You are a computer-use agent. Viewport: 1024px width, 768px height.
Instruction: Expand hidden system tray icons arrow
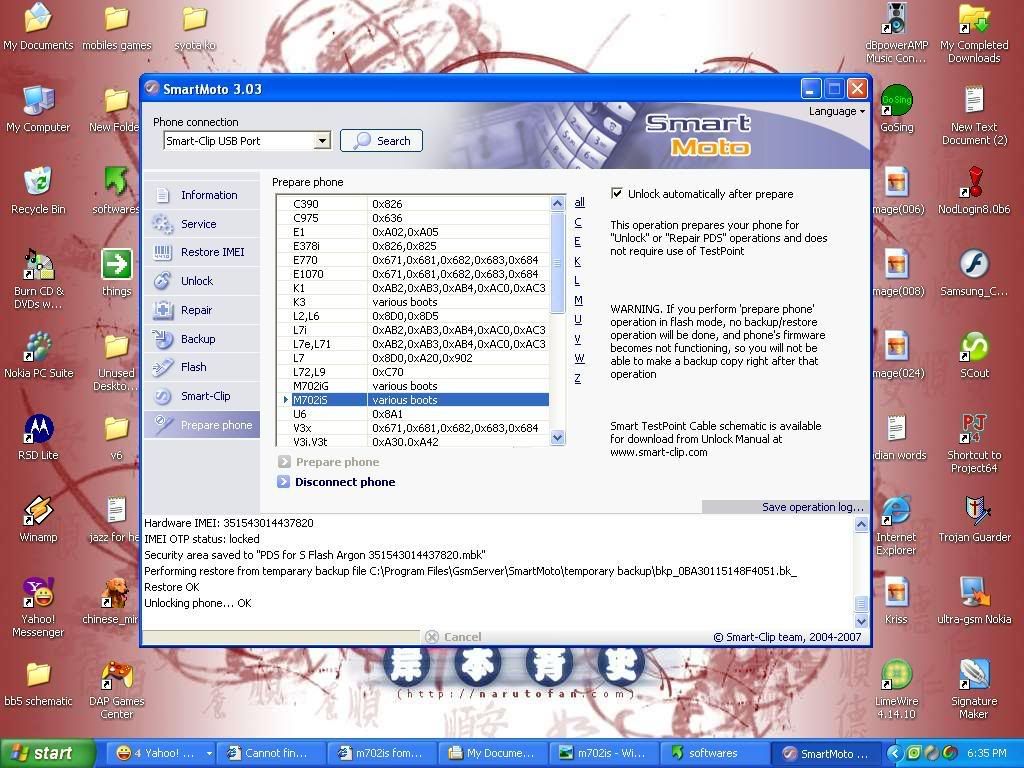[x=893, y=753]
